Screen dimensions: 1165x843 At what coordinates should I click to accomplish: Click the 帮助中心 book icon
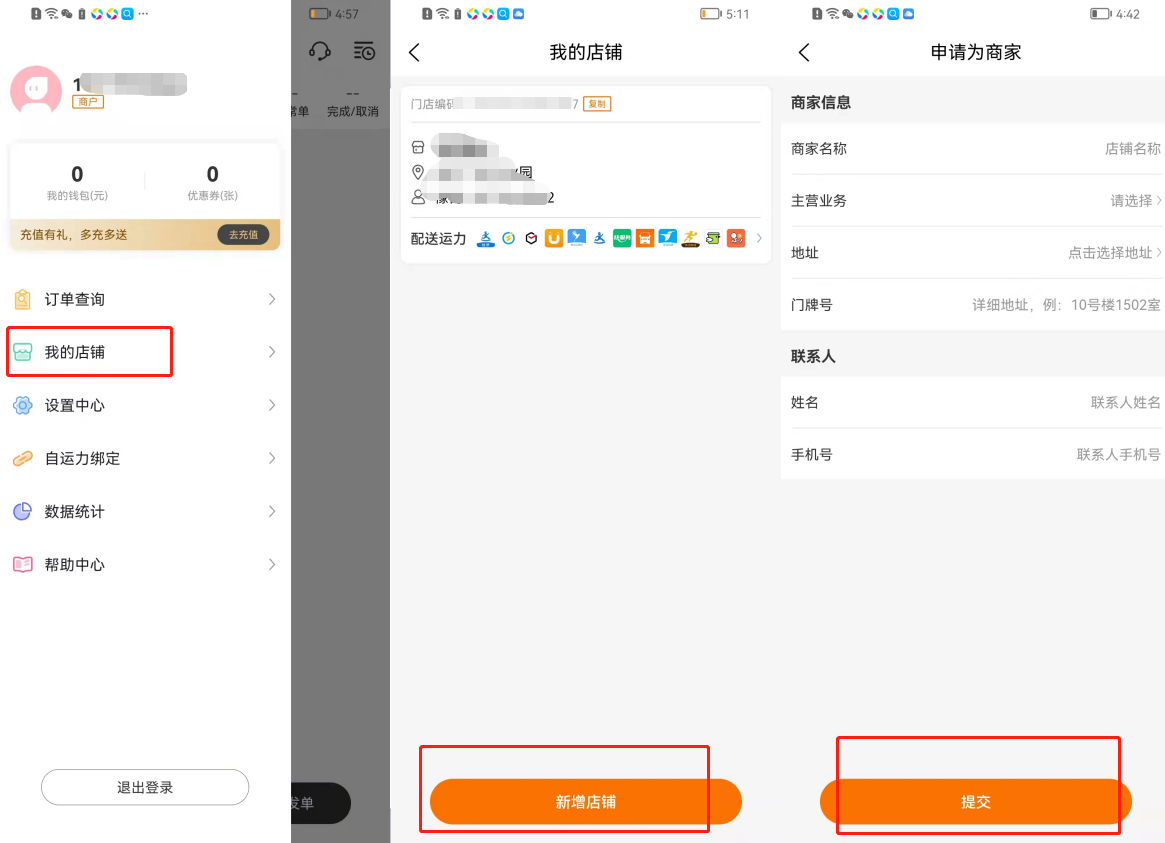point(22,564)
